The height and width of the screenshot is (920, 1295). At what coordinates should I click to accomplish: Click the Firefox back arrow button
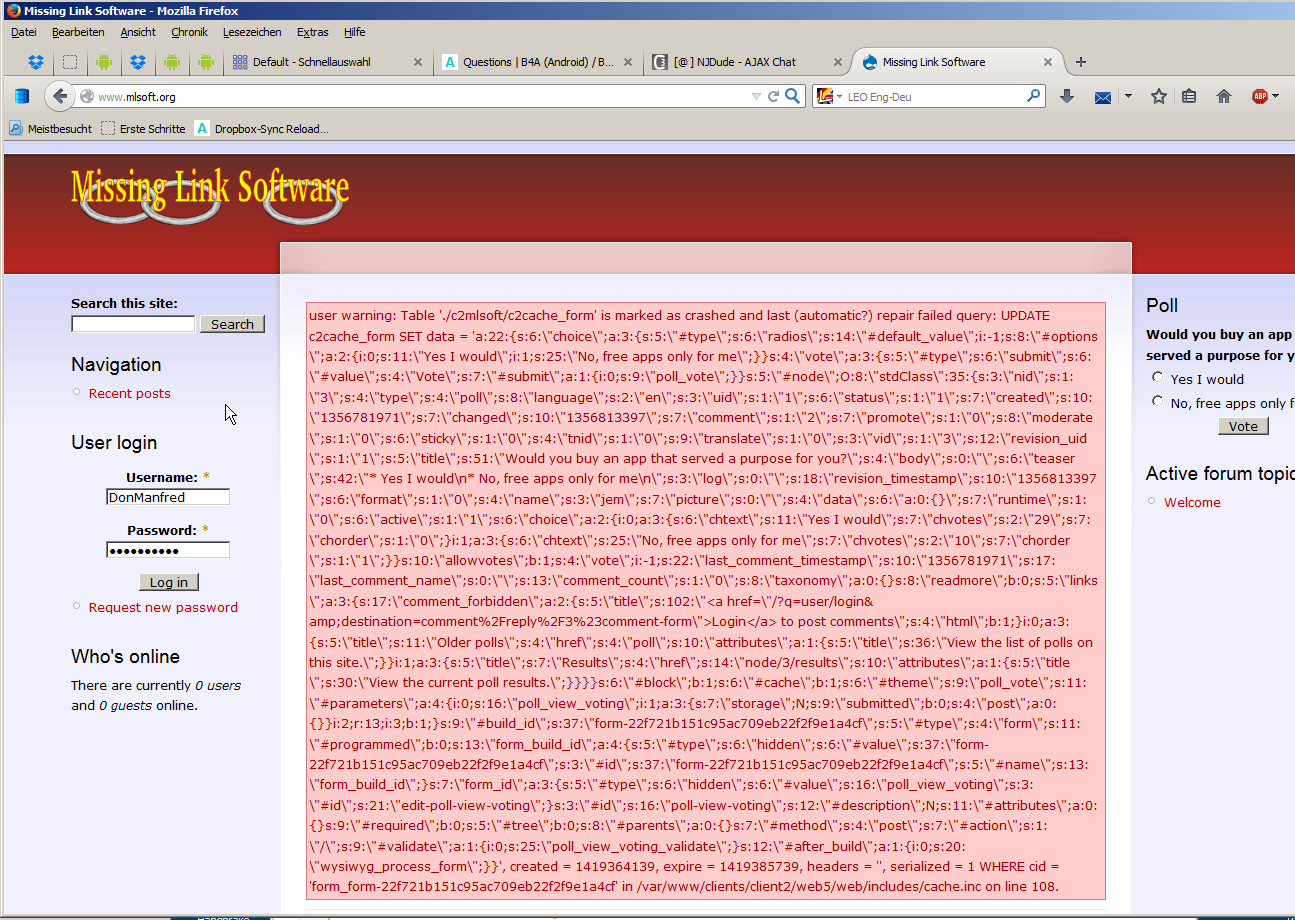click(60, 96)
